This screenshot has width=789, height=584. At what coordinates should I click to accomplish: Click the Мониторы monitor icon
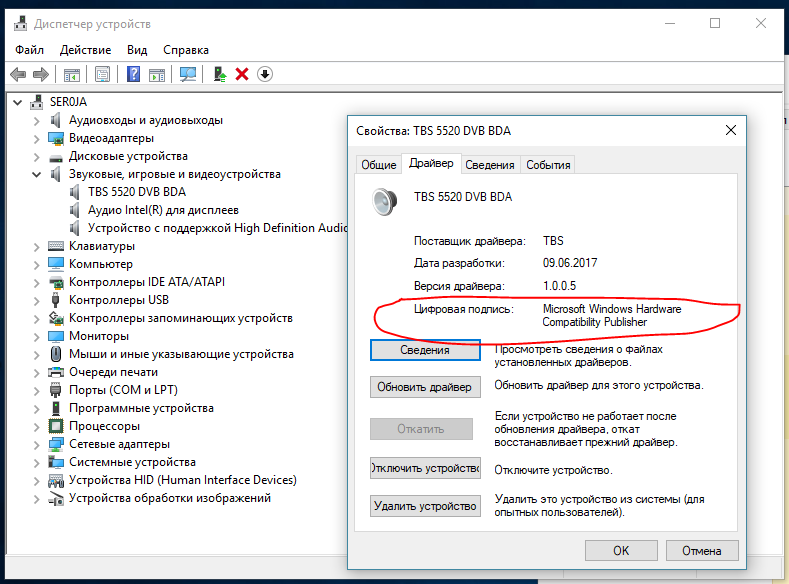click(56, 336)
